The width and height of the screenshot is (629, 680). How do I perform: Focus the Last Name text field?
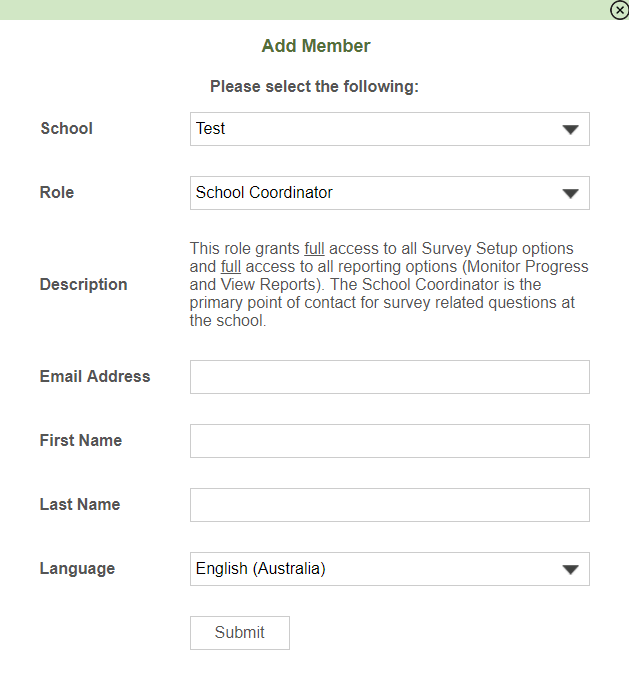(x=390, y=505)
